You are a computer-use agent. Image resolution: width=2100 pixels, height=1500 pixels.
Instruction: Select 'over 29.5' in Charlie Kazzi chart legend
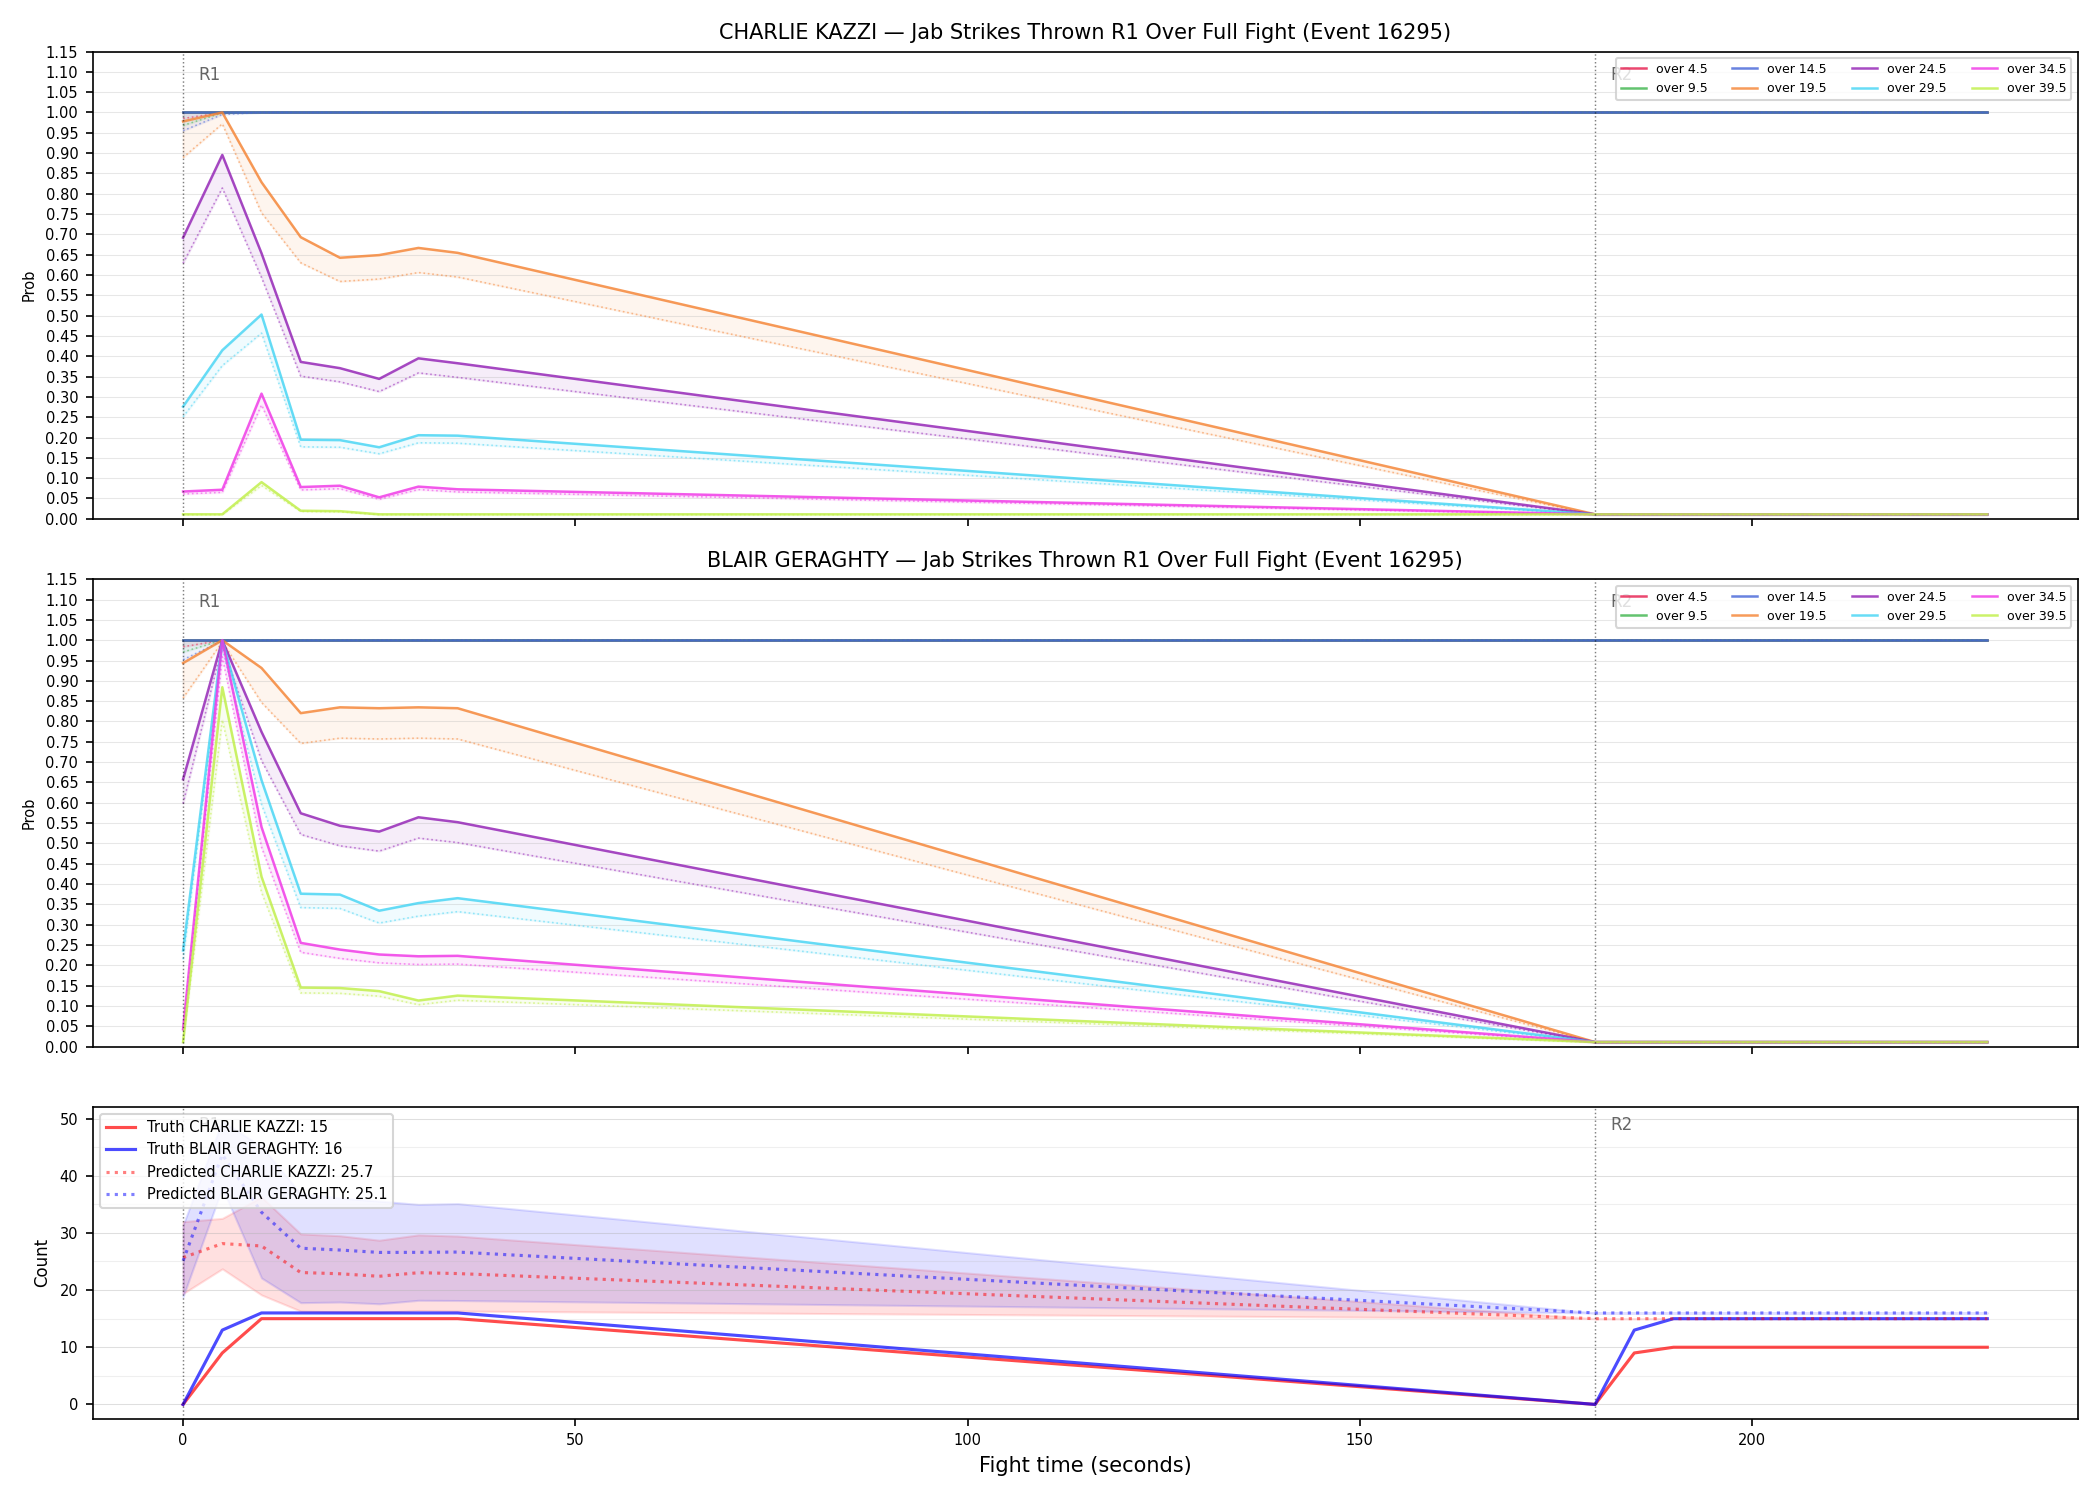point(1899,88)
